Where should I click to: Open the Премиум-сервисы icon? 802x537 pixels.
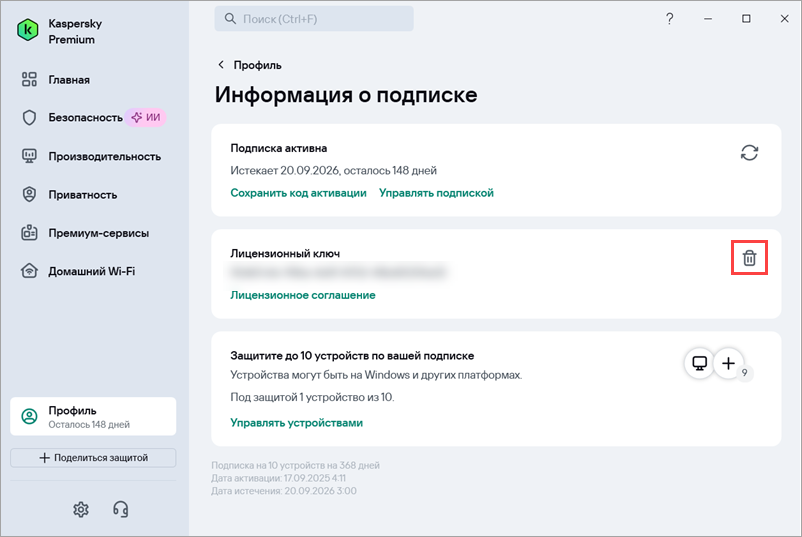29,233
